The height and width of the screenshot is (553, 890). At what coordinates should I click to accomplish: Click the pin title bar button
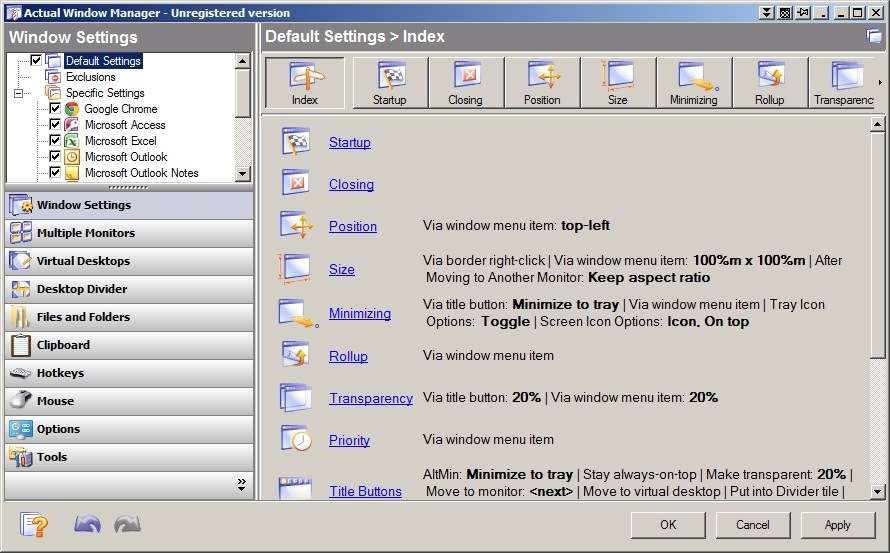point(803,12)
